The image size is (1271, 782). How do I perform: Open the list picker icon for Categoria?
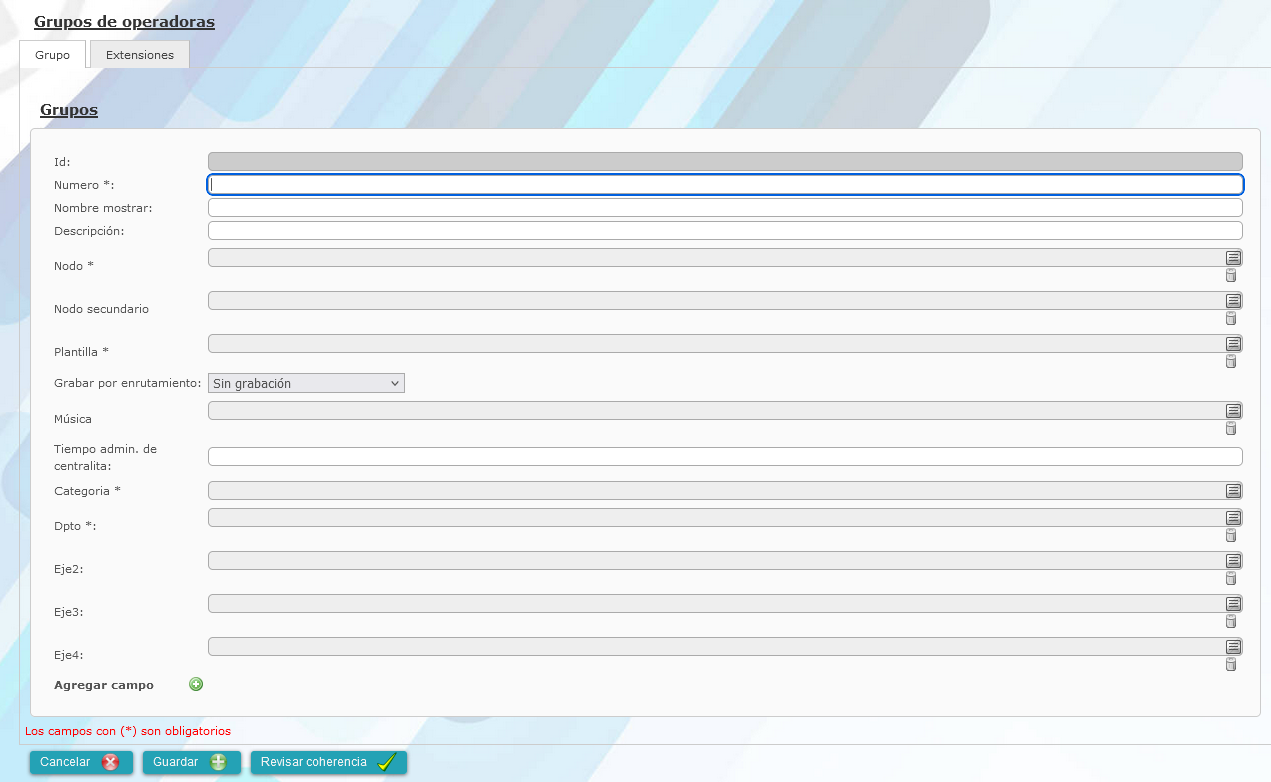coord(1234,490)
